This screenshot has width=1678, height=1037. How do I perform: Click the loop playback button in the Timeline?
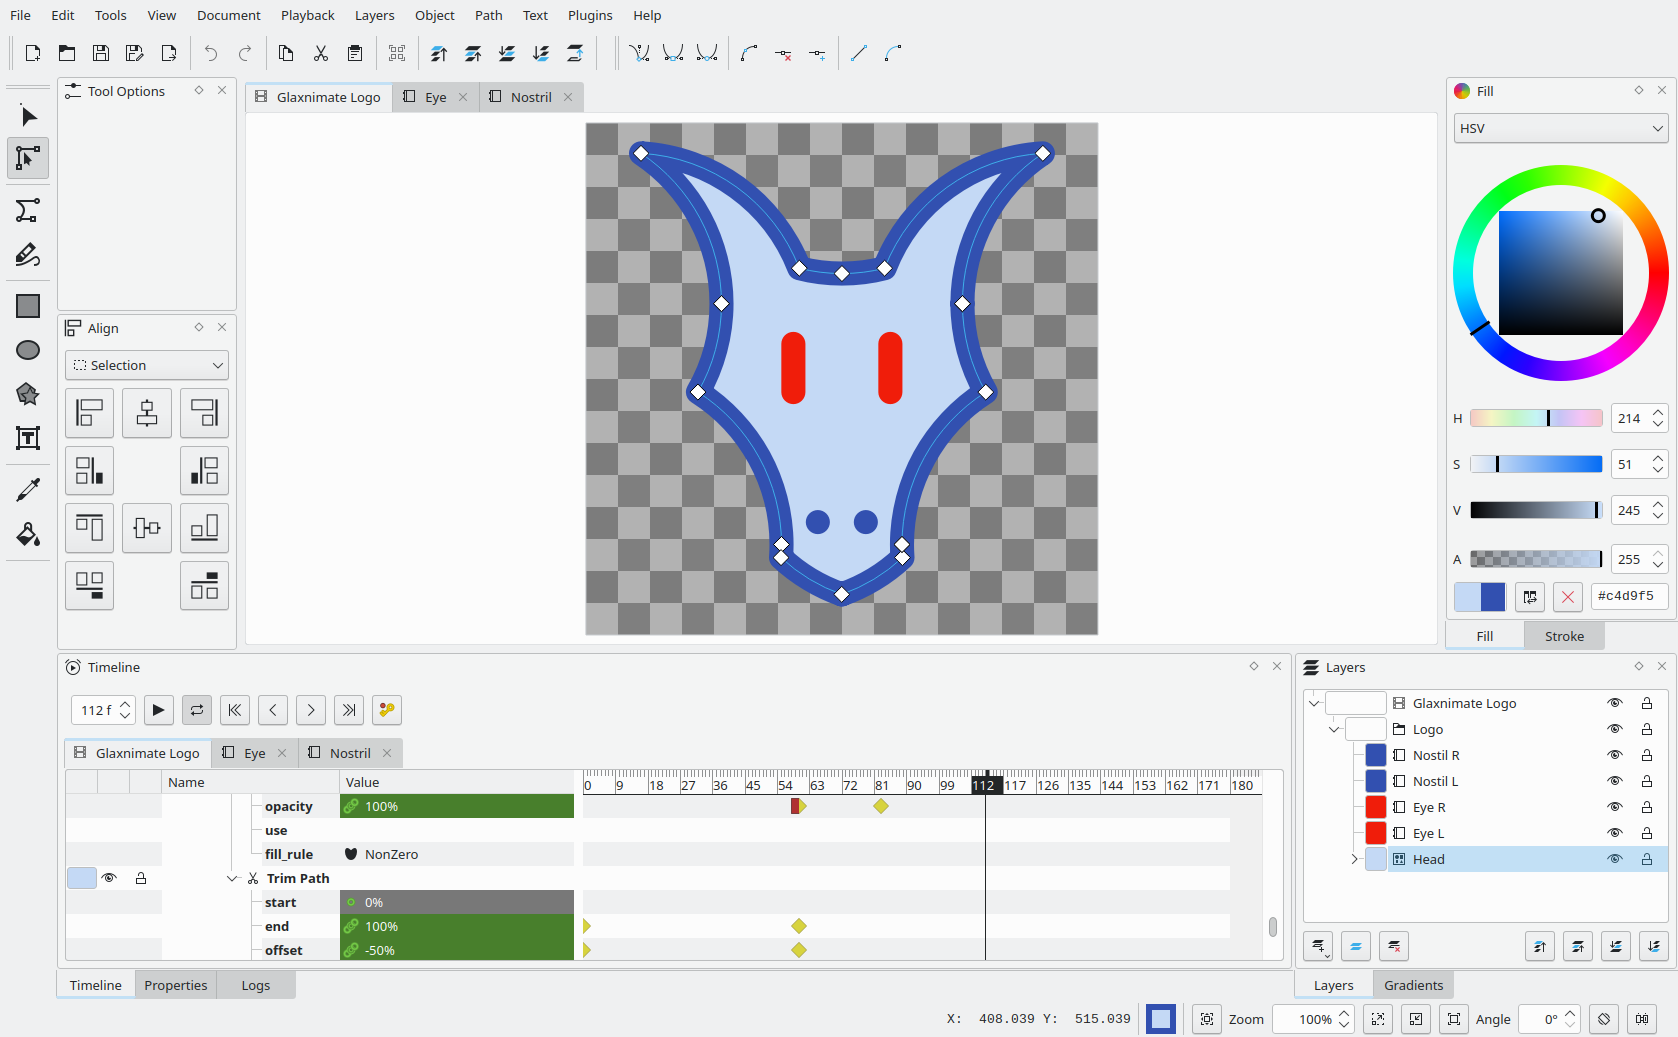pyautogui.click(x=196, y=710)
